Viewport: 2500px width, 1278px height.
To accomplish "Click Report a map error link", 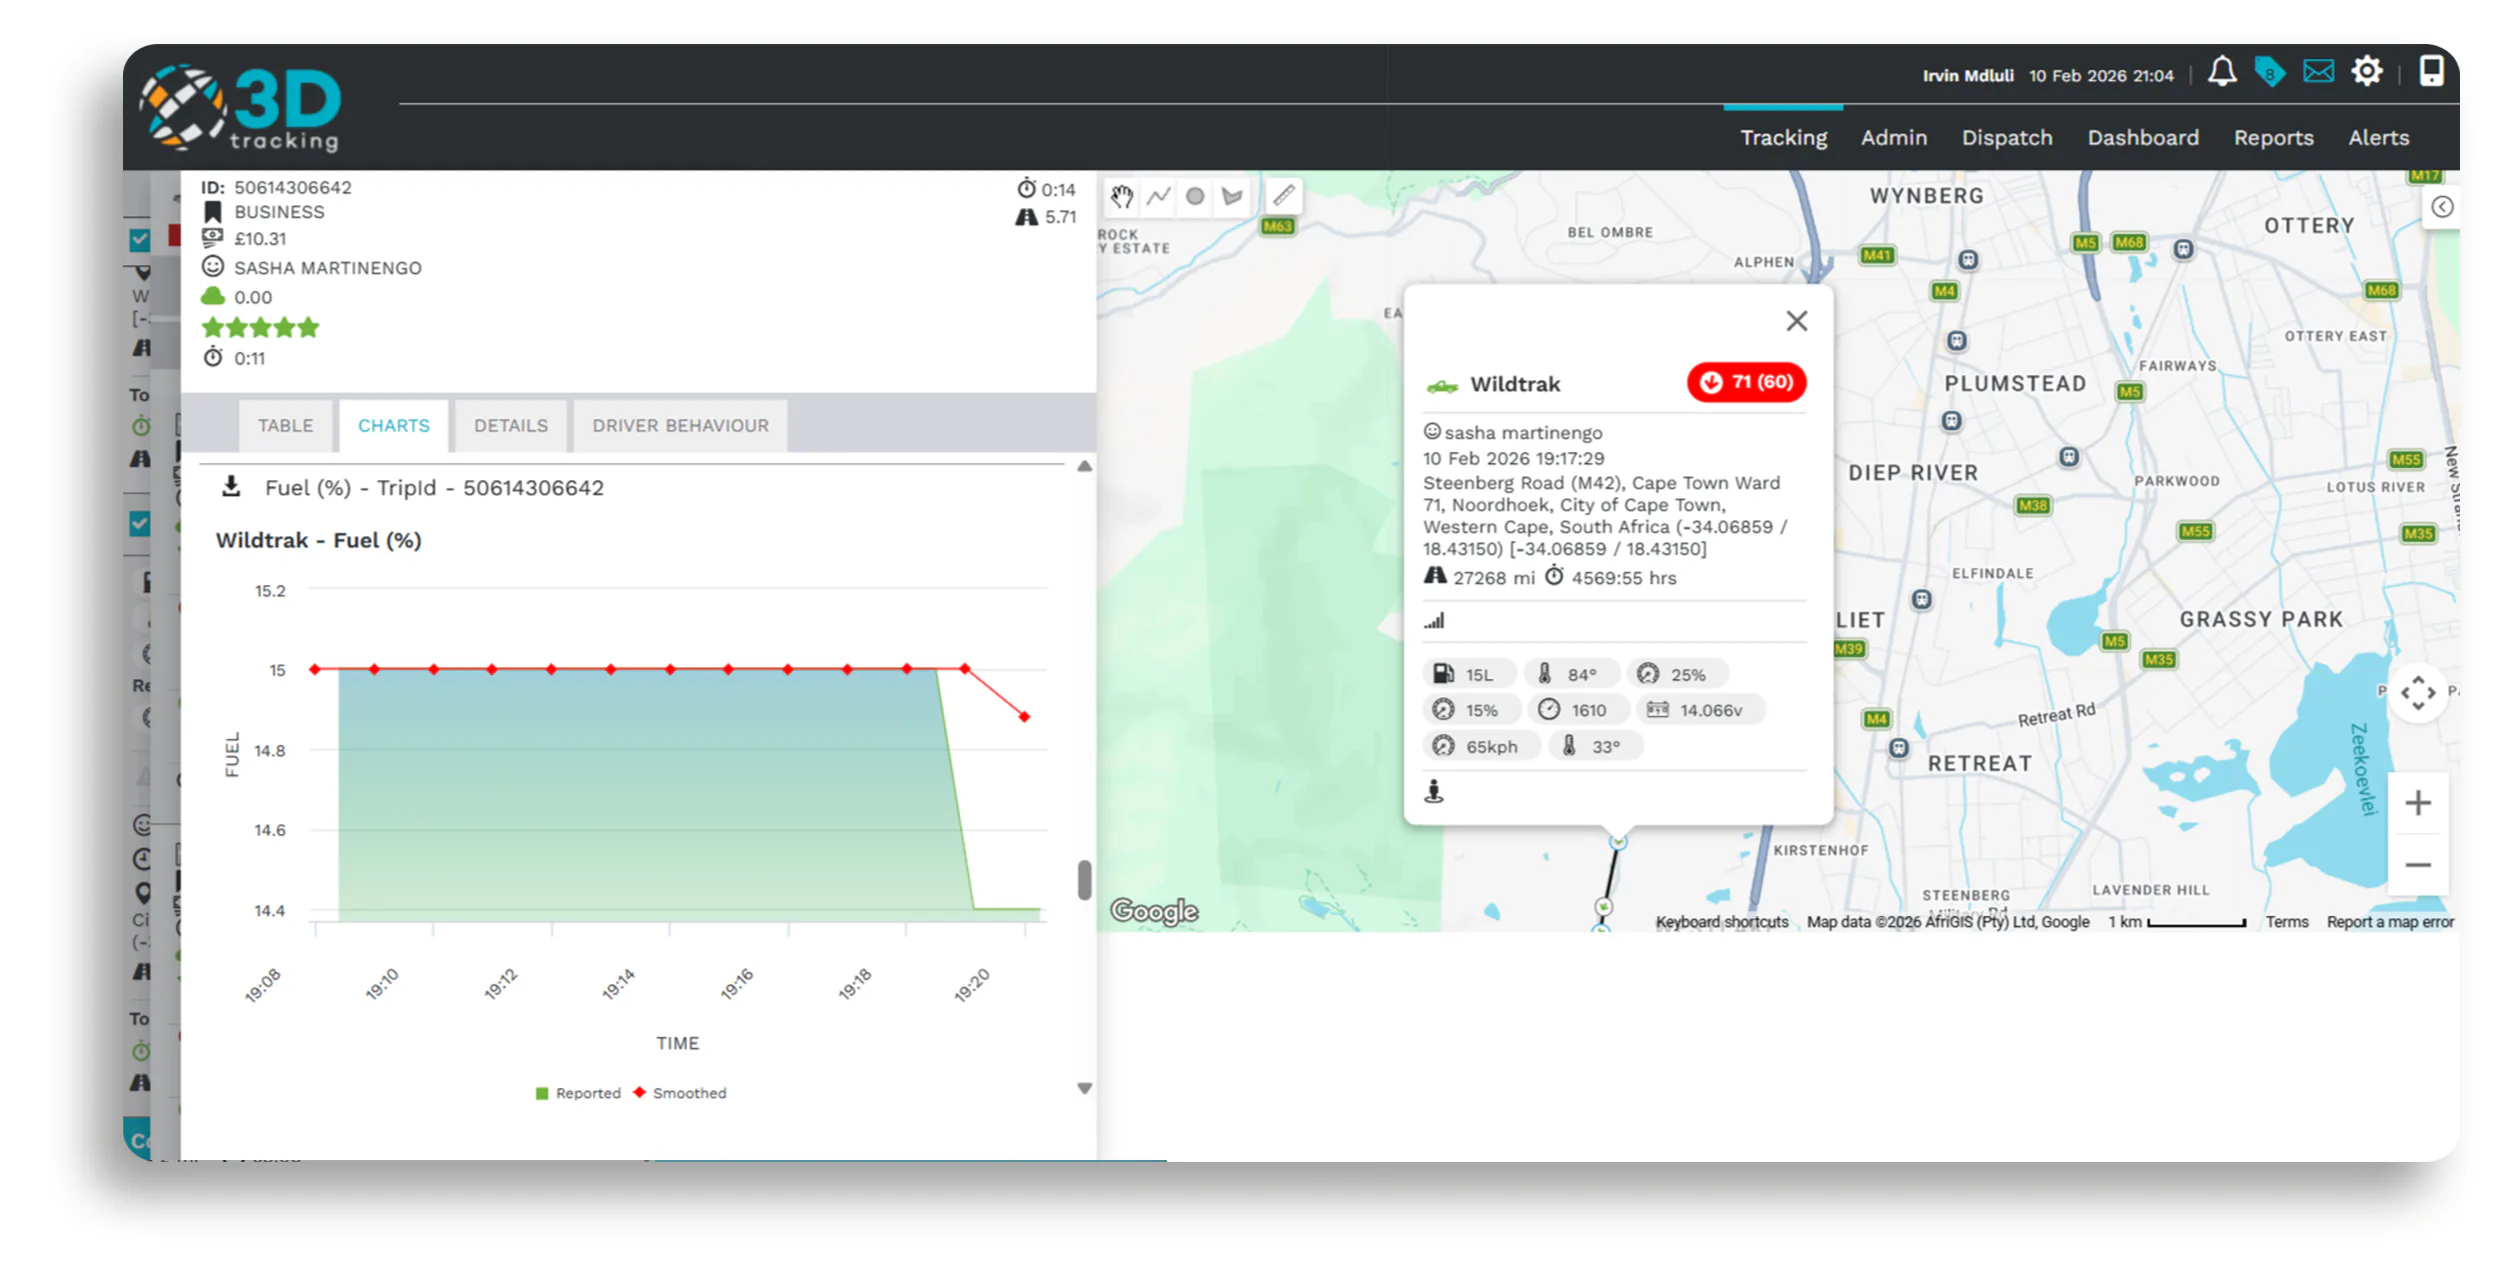I will (2389, 922).
